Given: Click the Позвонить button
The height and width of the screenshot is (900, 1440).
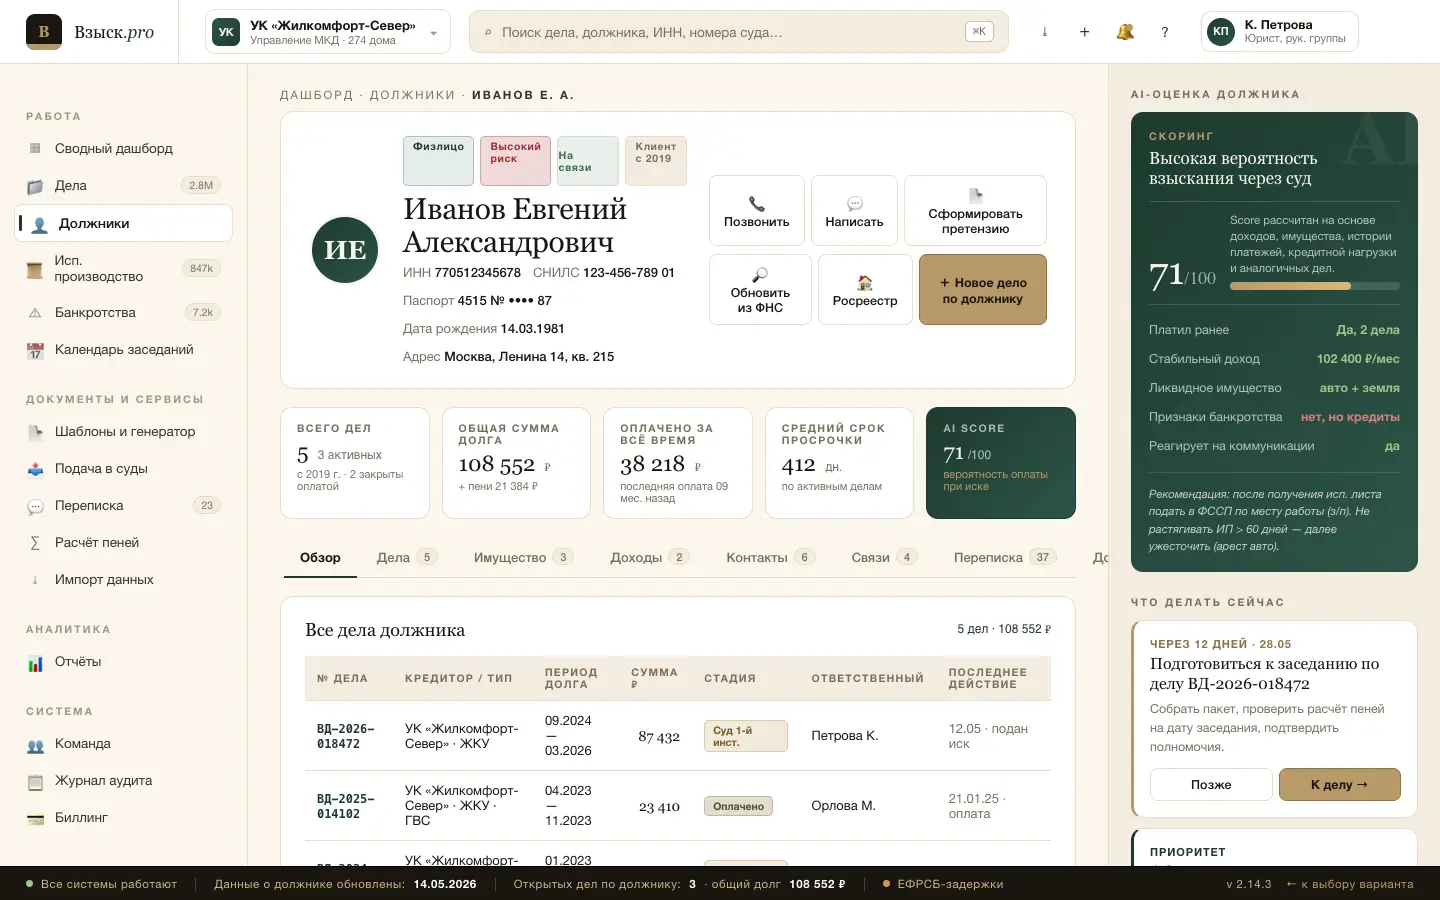Looking at the screenshot, I should (x=757, y=210).
